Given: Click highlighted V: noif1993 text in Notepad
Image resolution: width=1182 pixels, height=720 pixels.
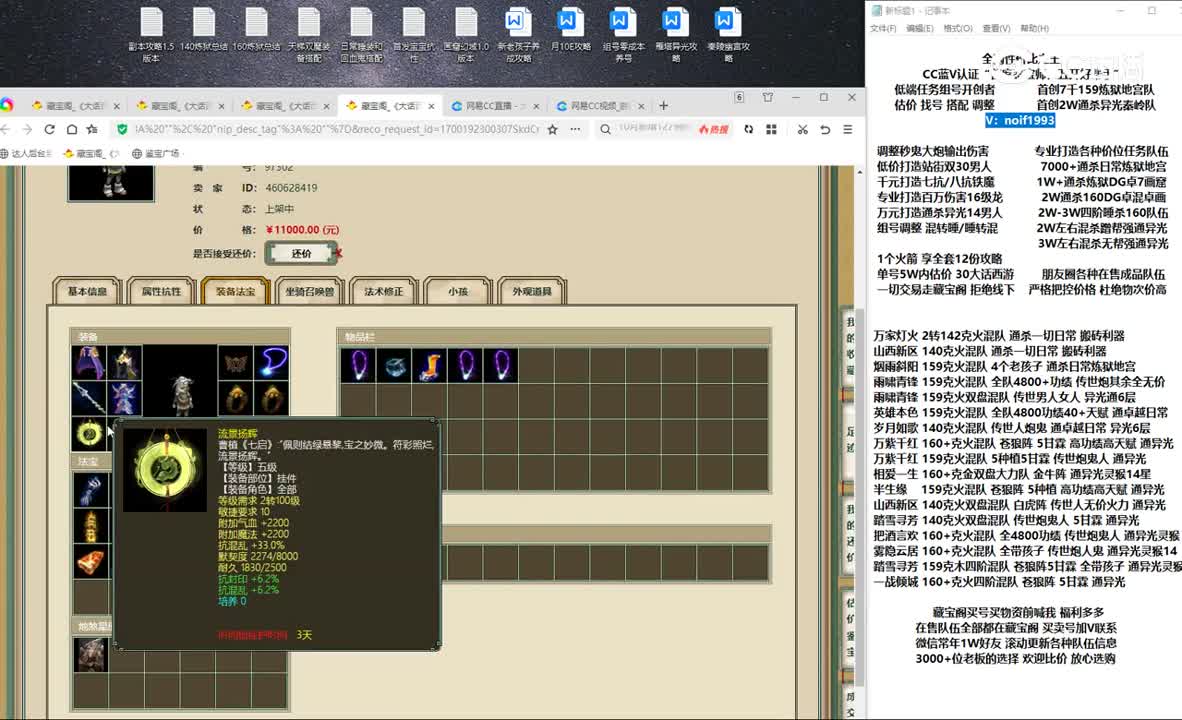Looking at the screenshot, I should 1020,121.
